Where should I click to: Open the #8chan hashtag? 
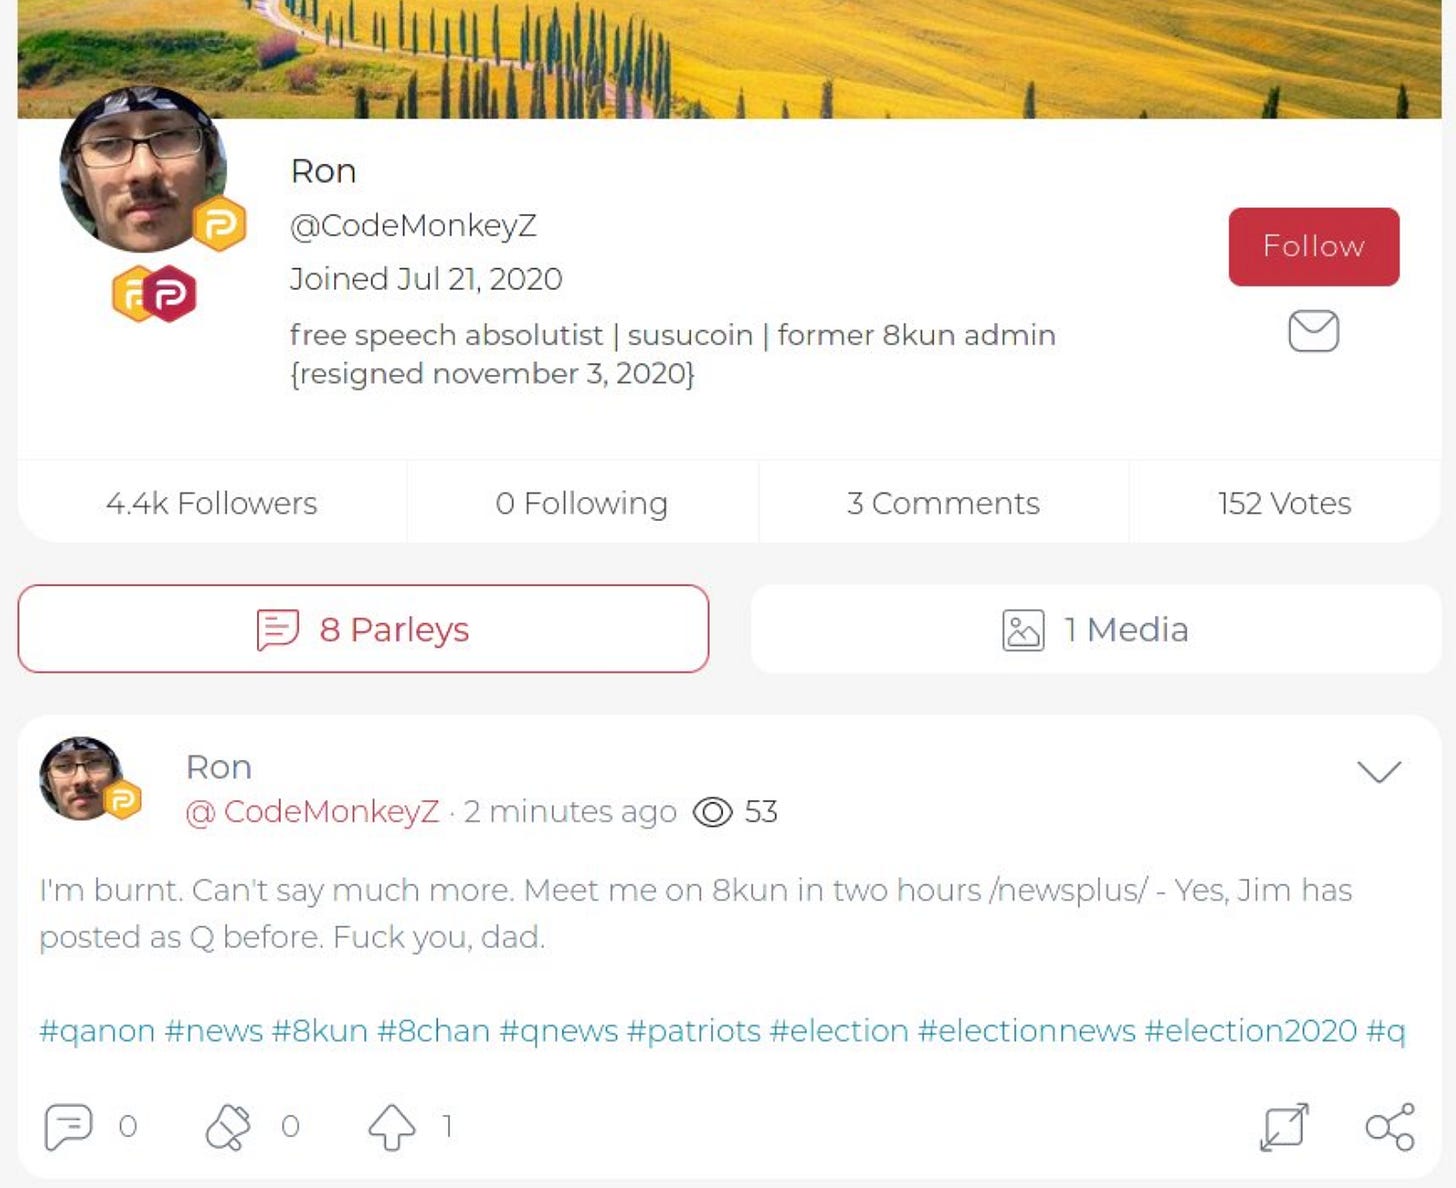click(x=434, y=1031)
